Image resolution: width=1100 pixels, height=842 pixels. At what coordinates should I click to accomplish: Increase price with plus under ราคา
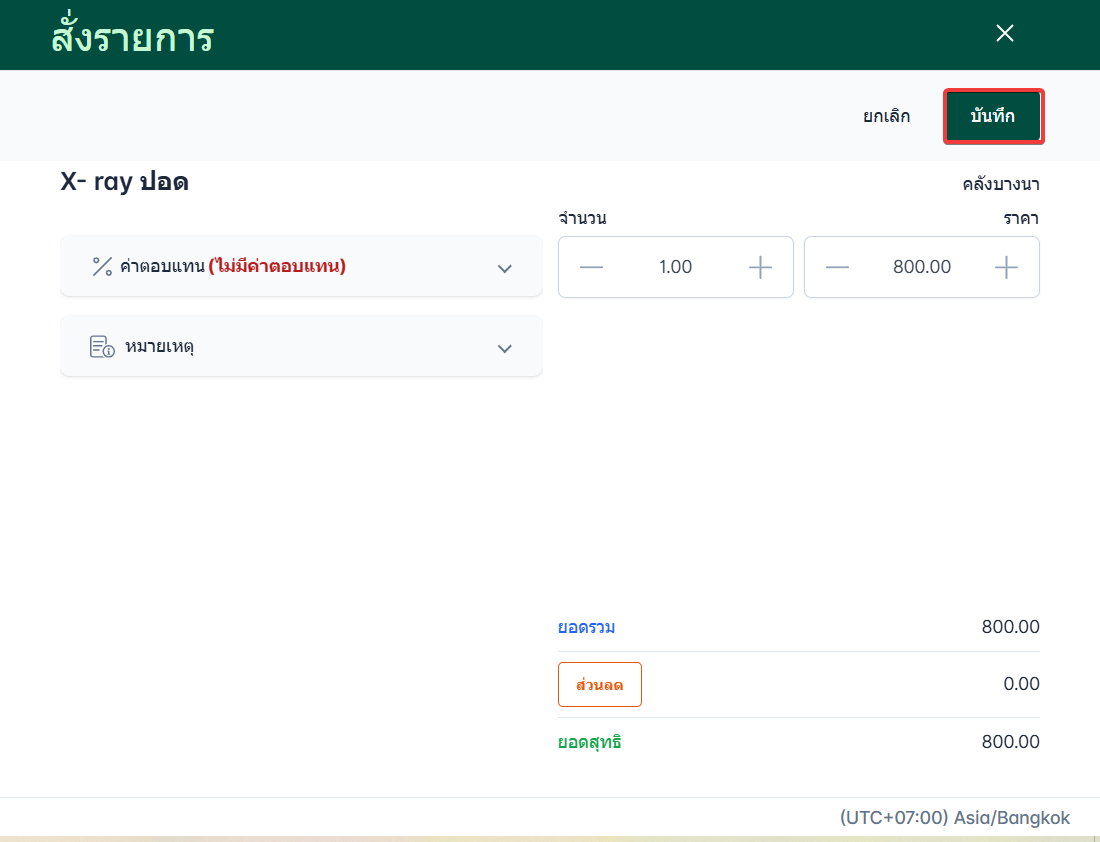tap(1006, 267)
